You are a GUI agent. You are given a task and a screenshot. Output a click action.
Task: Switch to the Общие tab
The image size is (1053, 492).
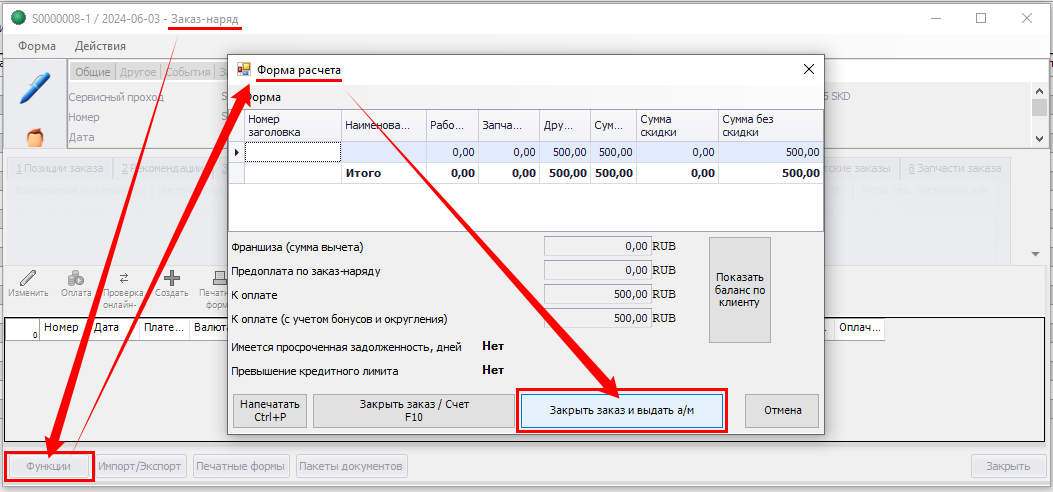[92, 72]
